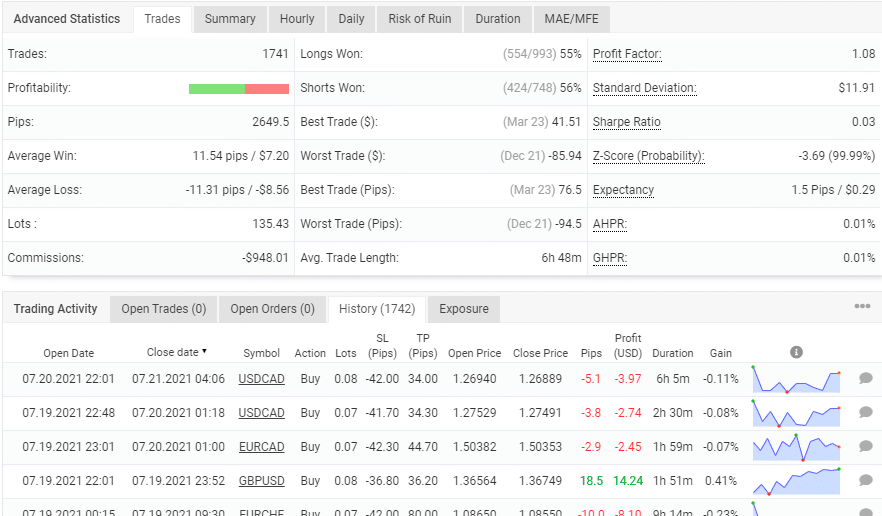Open the mini chart of the first USDCAD trade
The image size is (882, 516).
pos(796,379)
